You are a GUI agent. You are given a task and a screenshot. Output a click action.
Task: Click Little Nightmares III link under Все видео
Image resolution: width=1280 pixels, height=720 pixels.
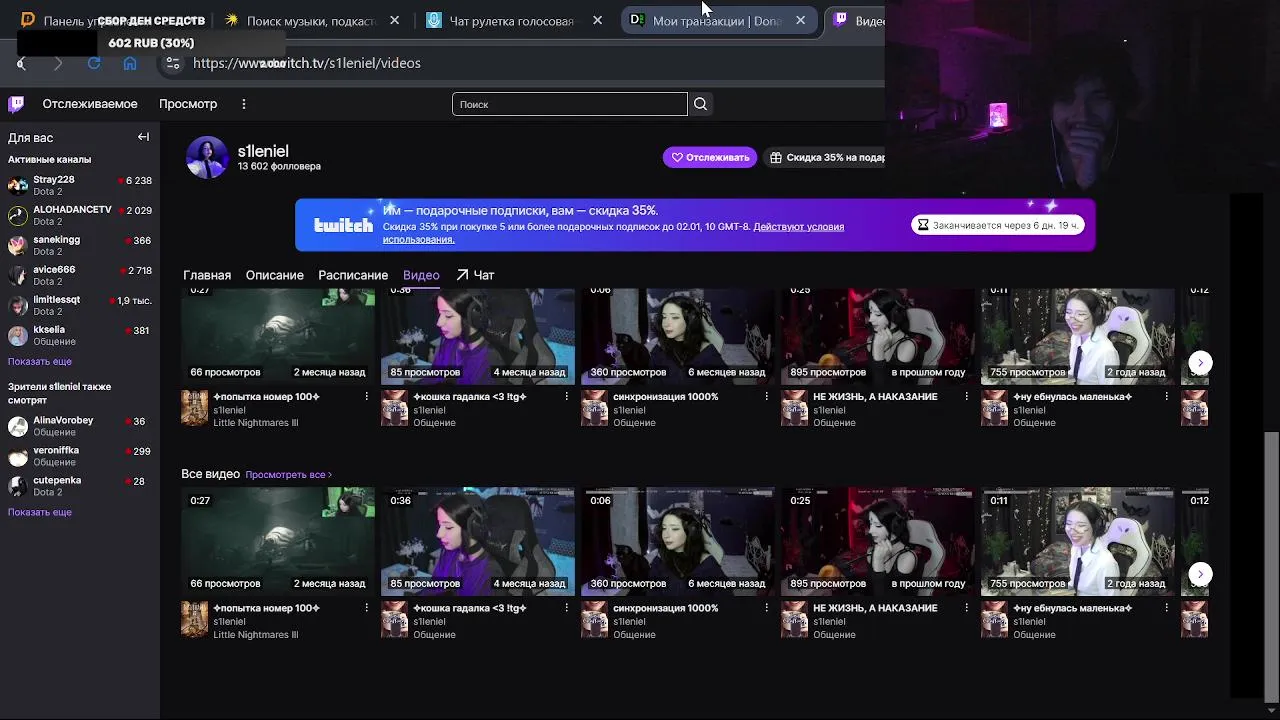255,634
